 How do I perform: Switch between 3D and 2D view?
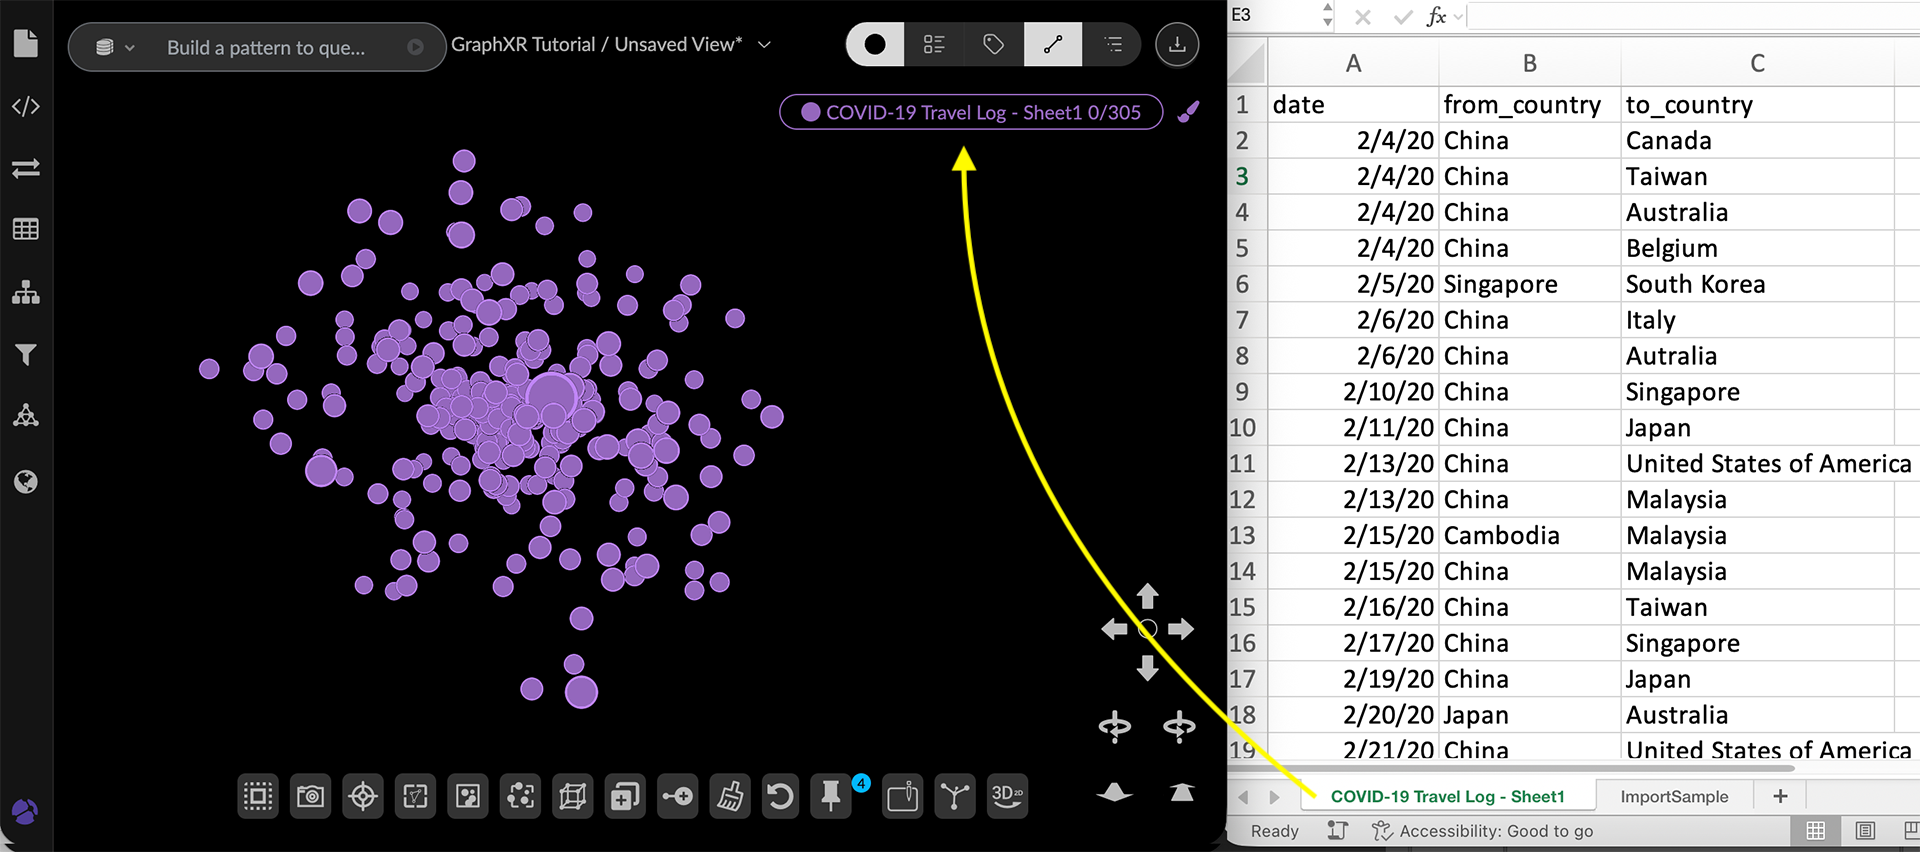(1006, 797)
